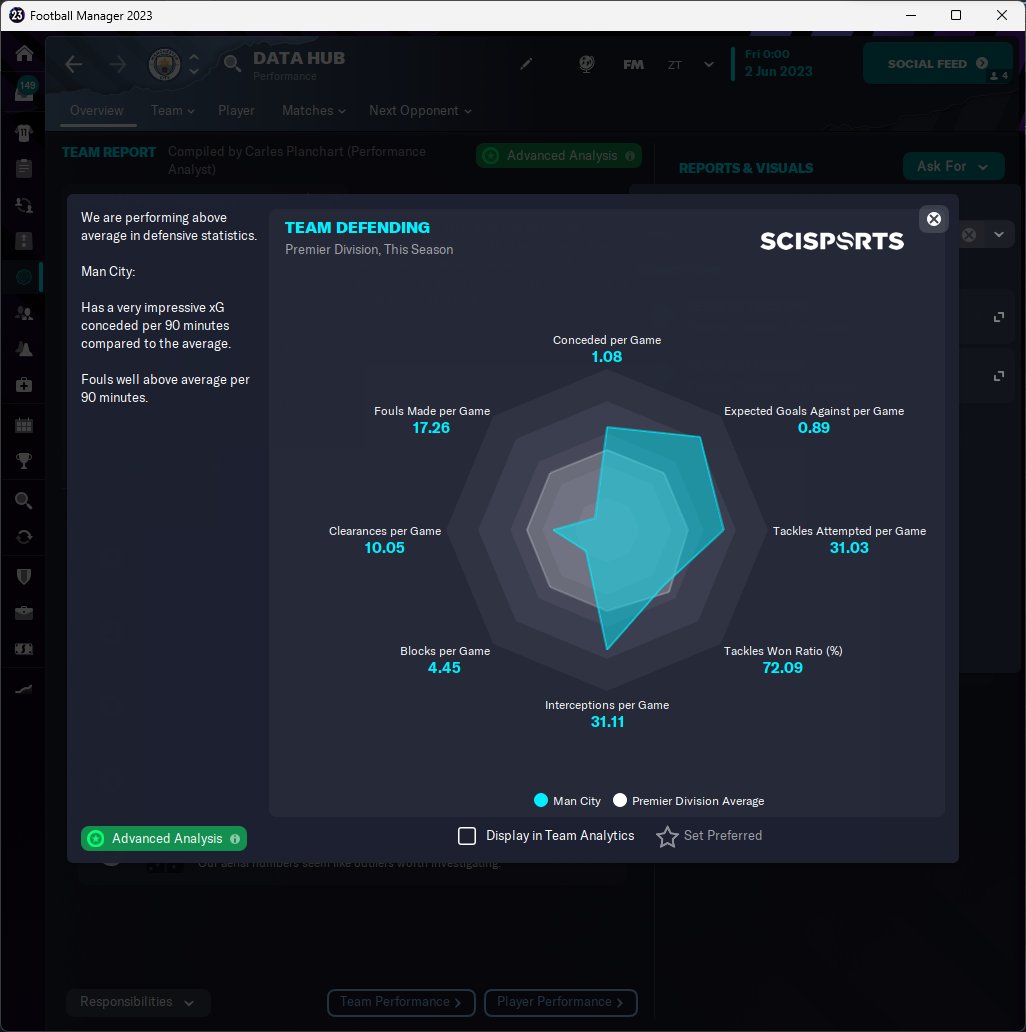
Task: Click the up/down arrows beside the club badge
Action: click(194, 64)
